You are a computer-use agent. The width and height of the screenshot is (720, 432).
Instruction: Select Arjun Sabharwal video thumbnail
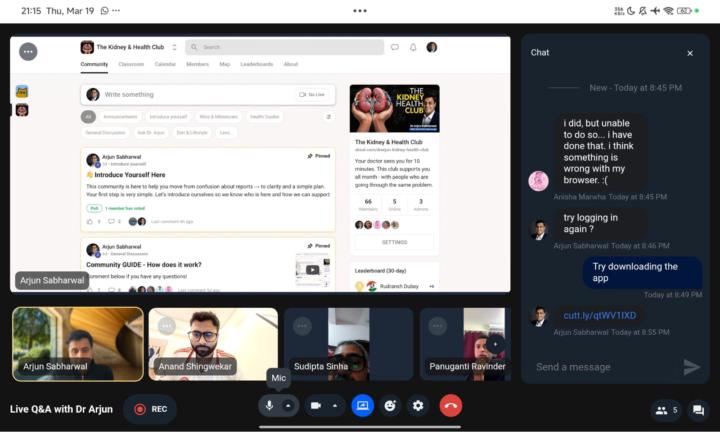pyautogui.click(x=78, y=344)
